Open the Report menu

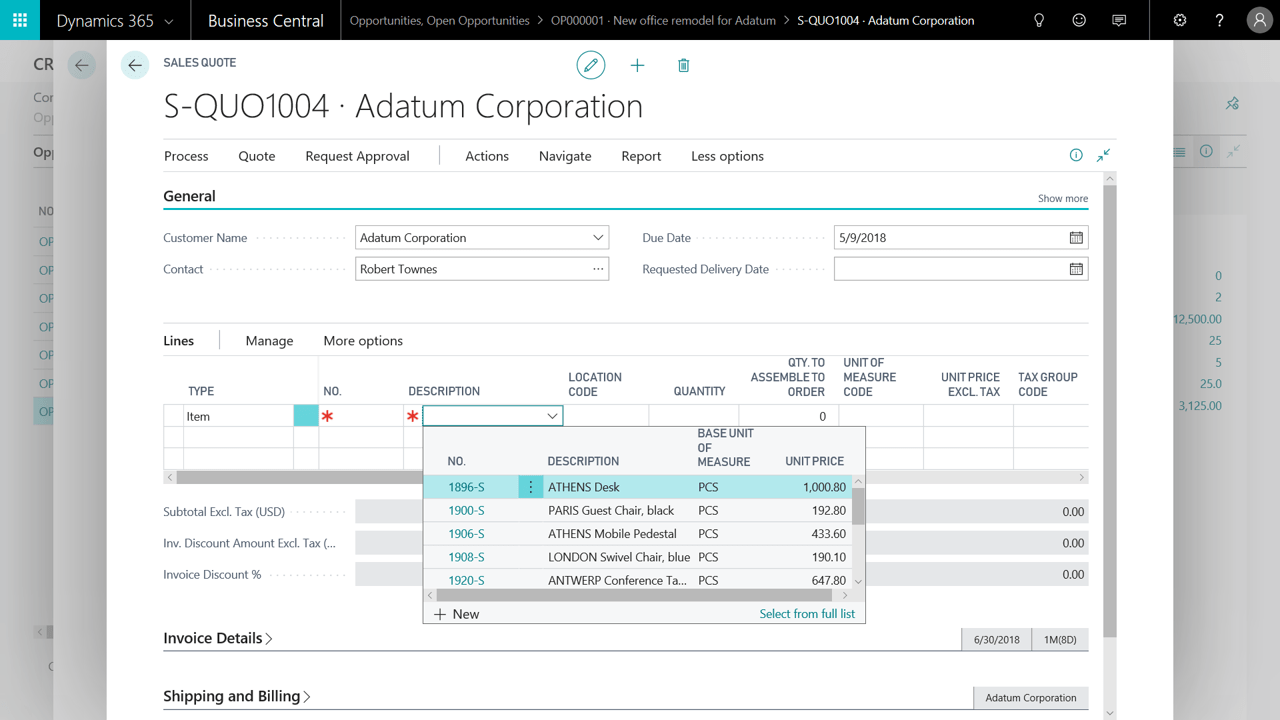(x=641, y=156)
